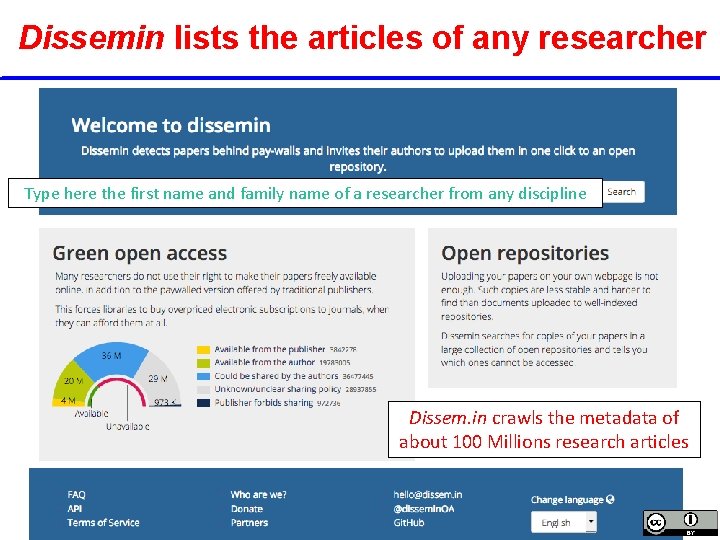This screenshot has height=540, width=720.
Task: Click the Welcome to dissemin heading
Action: (x=171, y=125)
